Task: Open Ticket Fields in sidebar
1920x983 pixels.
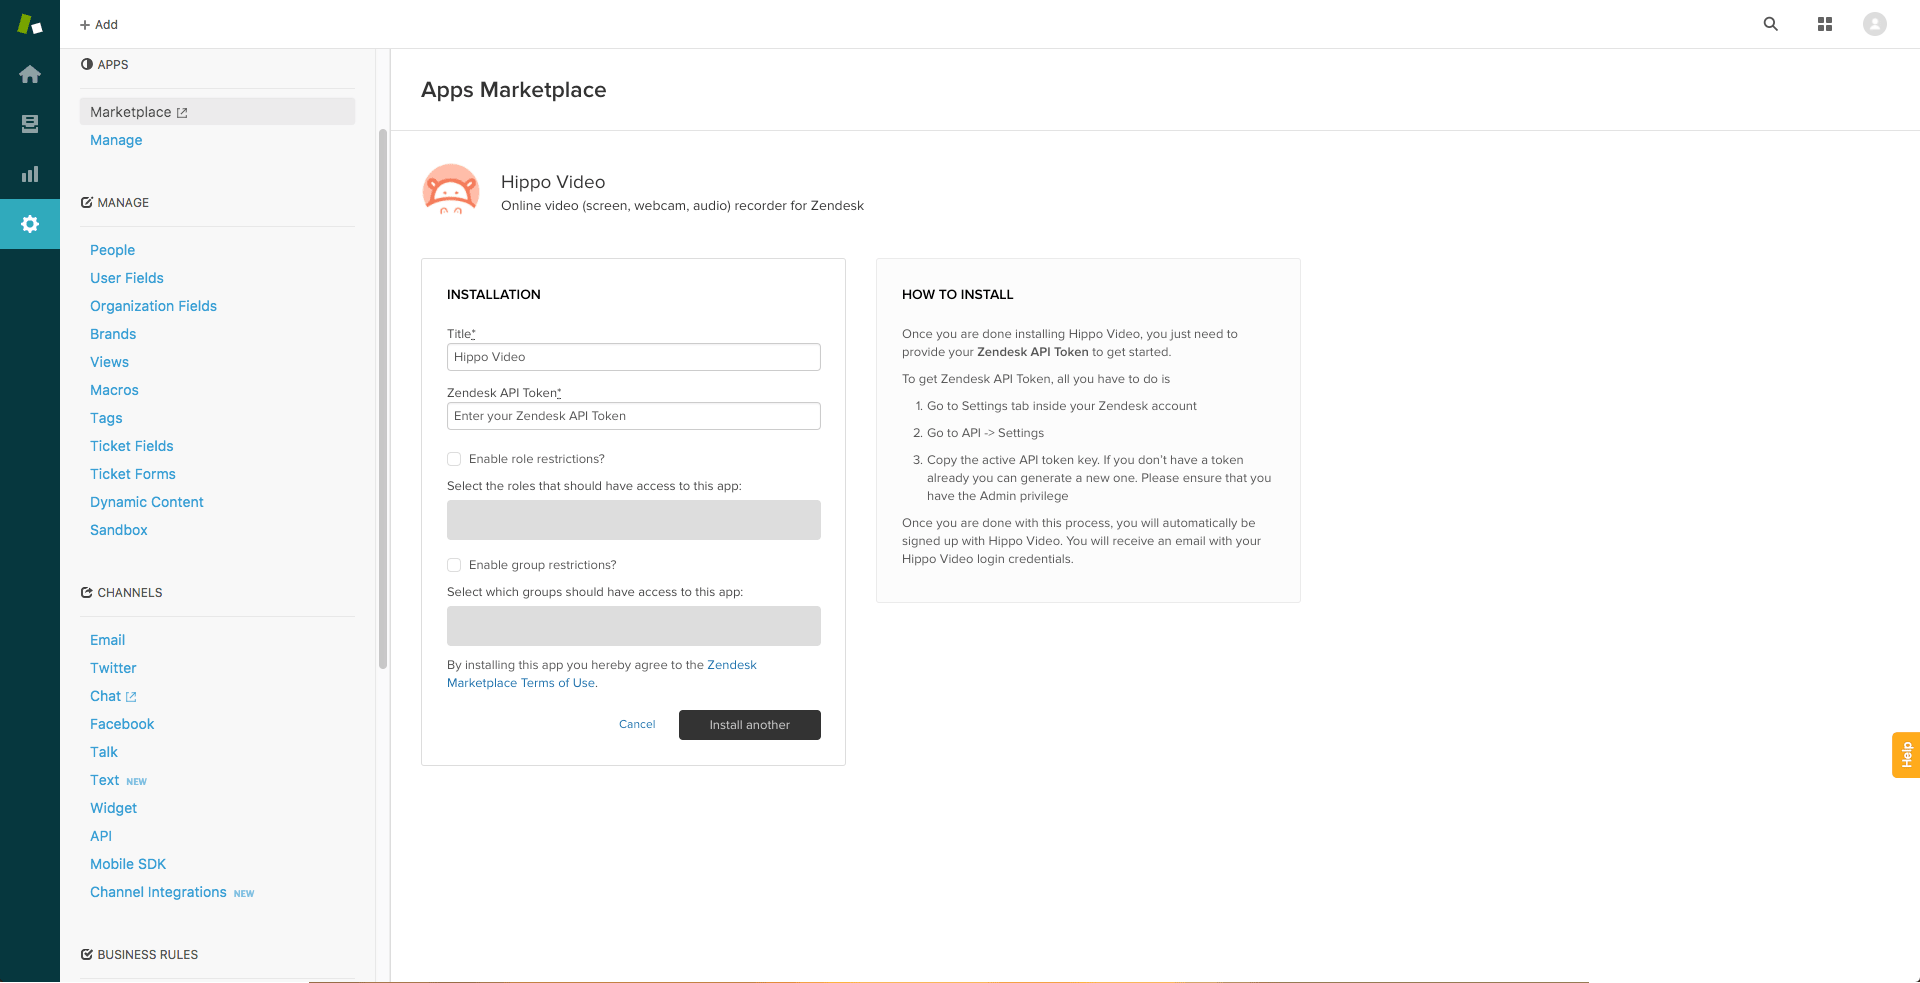Action: tap(131, 446)
